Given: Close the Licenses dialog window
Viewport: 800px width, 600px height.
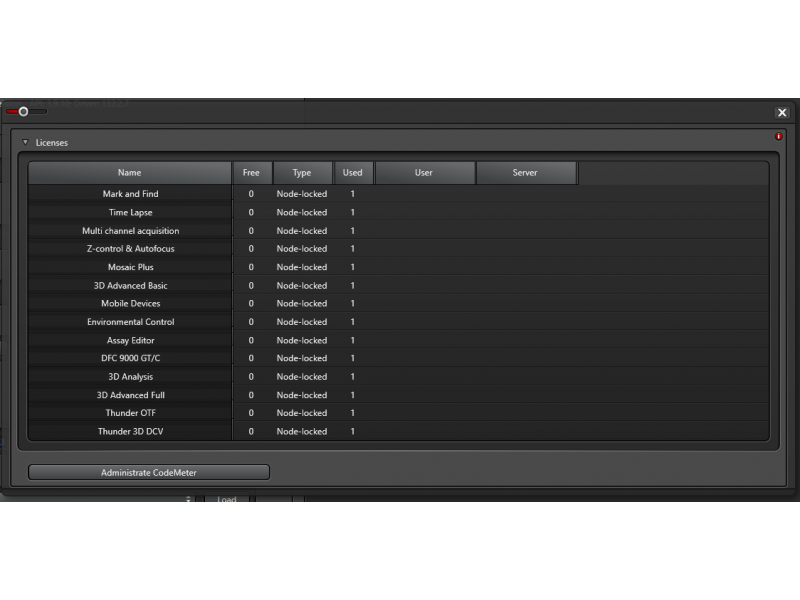Looking at the screenshot, I should [782, 113].
